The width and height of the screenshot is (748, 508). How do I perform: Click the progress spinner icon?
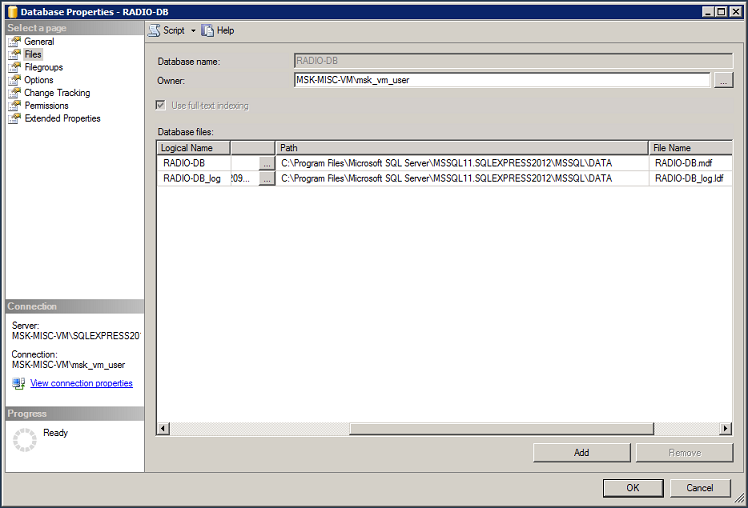24,440
